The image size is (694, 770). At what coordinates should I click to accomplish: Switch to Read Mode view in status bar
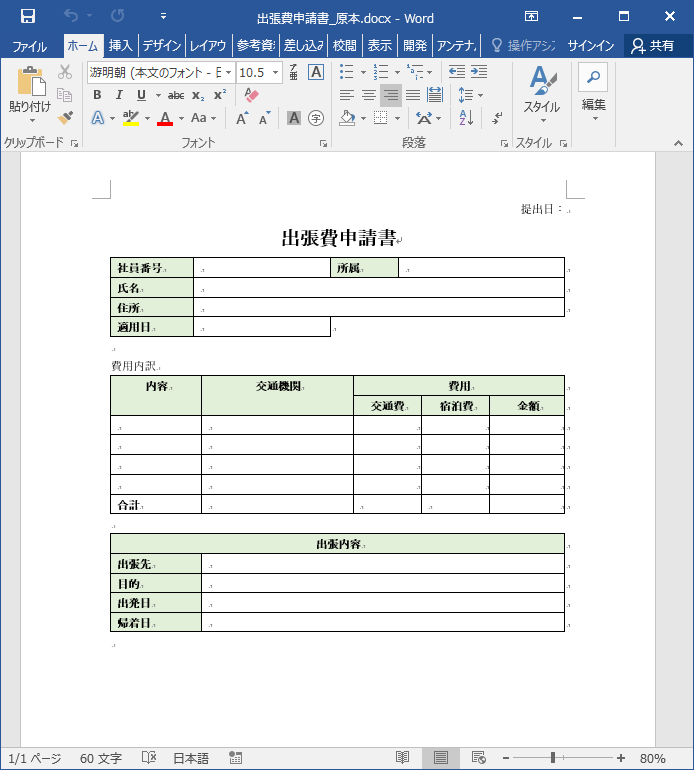point(402,758)
